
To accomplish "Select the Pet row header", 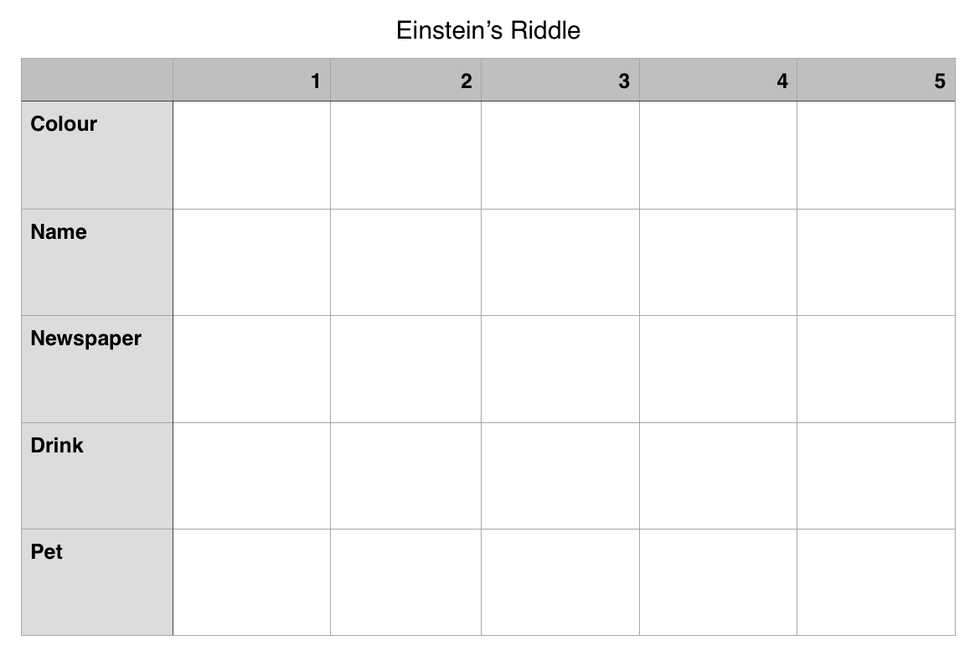I will click(x=97, y=582).
